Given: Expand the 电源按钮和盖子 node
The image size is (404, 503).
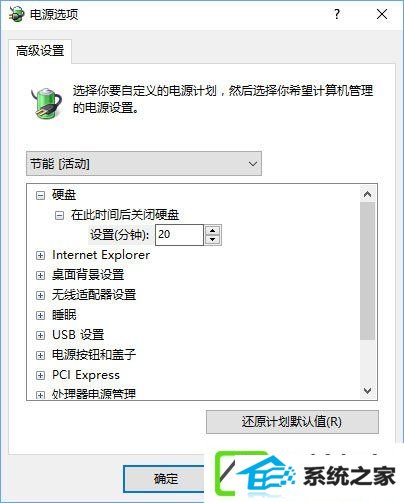Looking at the screenshot, I should (x=40, y=355).
